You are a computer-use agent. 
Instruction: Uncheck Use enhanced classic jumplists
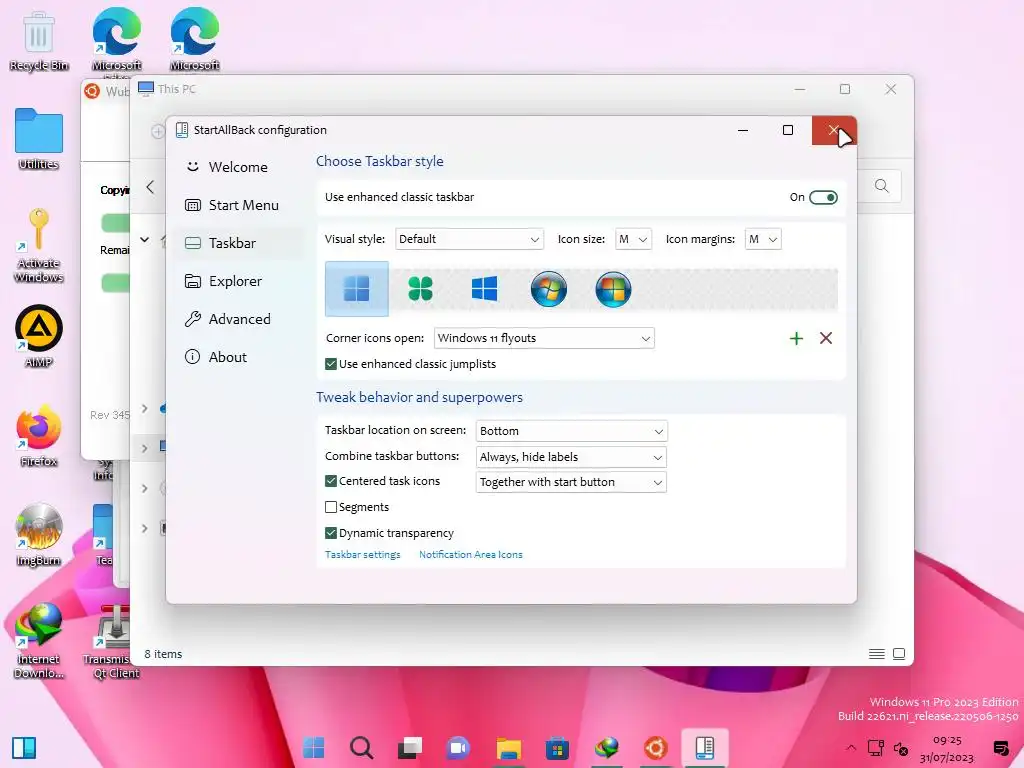(x=331, y=364)
